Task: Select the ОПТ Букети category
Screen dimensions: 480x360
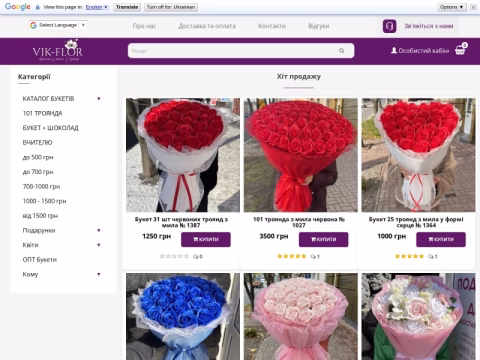Action: click(x=40, y=260)
